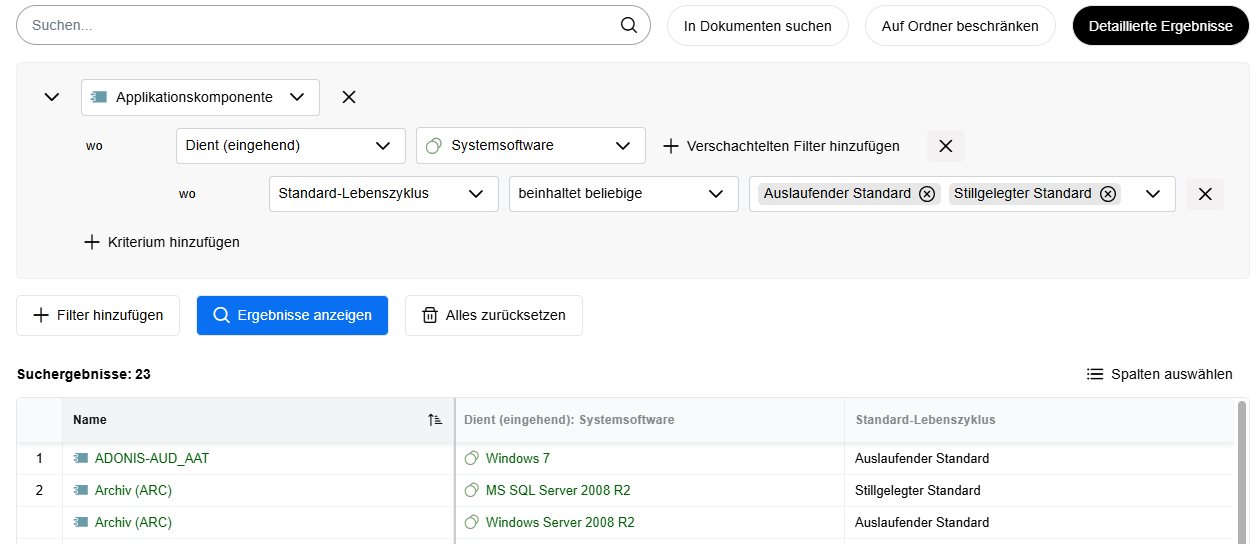Toggle 'Detaillierte Ergebnisse' view

[1160, 26]
